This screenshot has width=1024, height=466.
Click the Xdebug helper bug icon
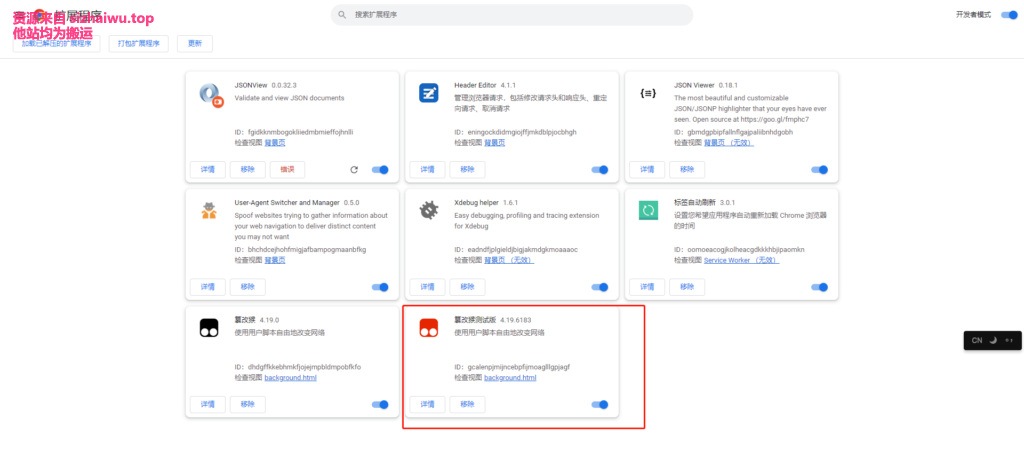[429, 210]
